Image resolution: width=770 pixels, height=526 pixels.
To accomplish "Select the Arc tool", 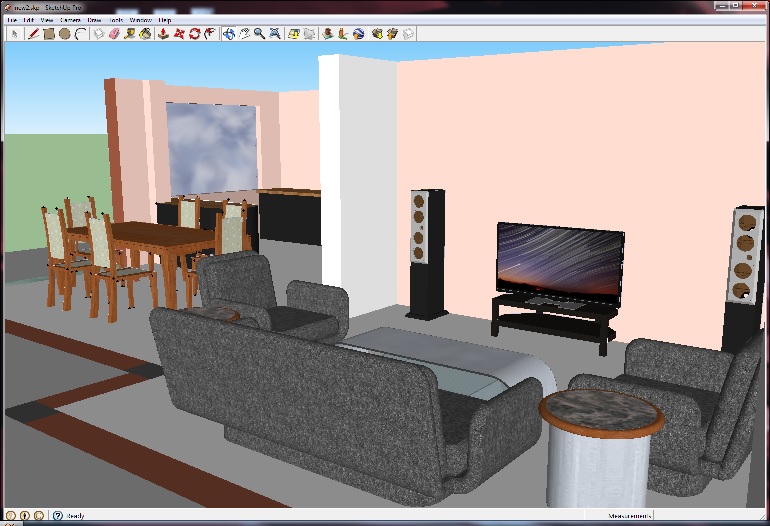I will (80, 34).
